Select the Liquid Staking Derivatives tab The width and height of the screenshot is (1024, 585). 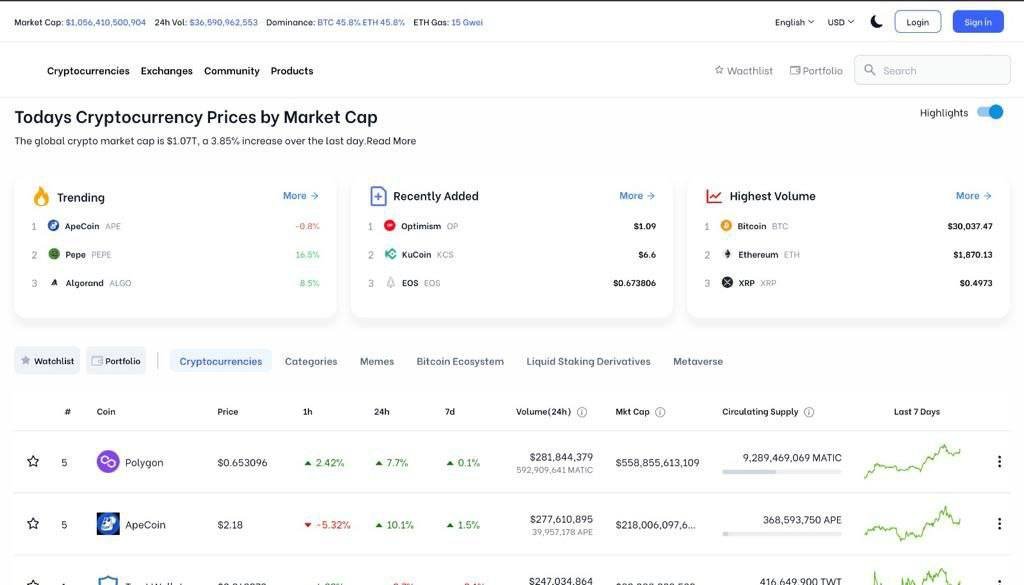click(588, 361)
